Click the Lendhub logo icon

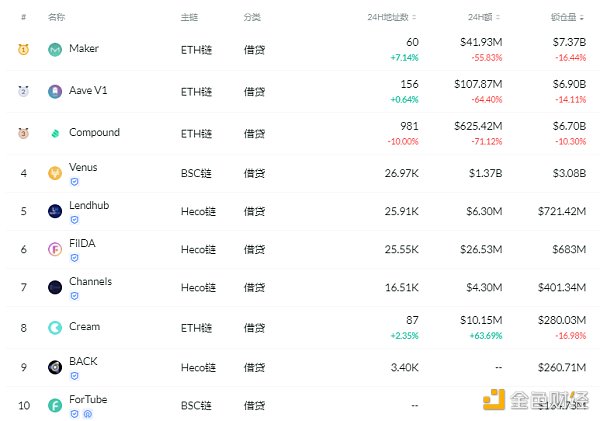pos(55,211)
